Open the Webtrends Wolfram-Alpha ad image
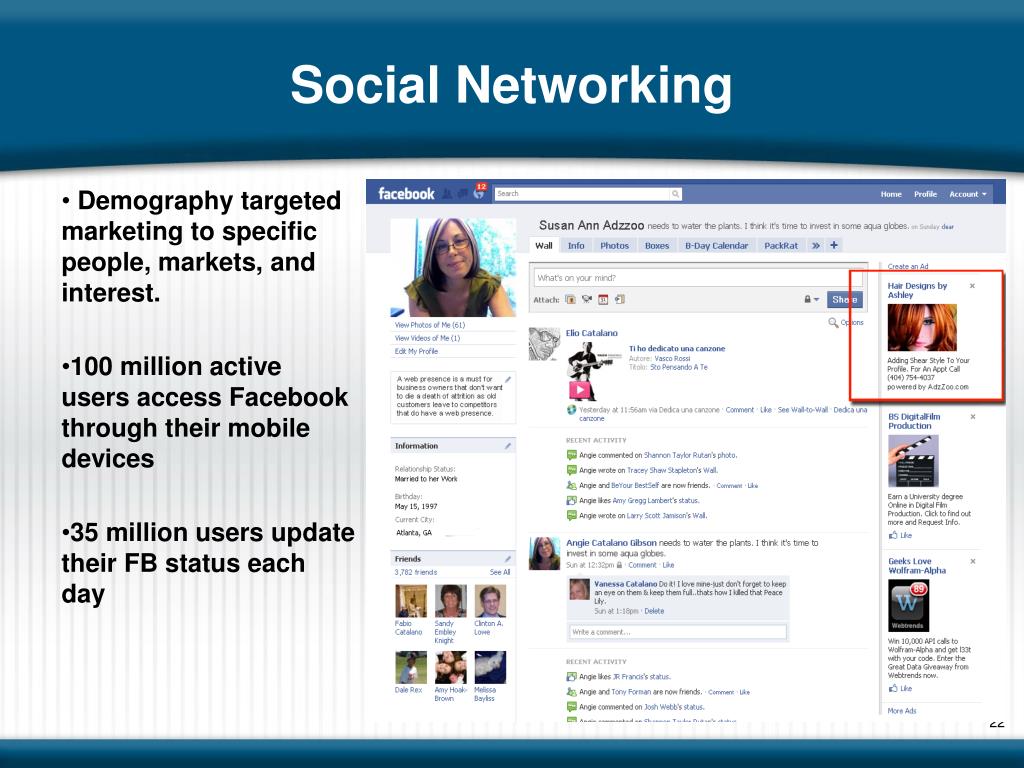The width and height of the screenshot is (1024, 768). tap(908, 605)
